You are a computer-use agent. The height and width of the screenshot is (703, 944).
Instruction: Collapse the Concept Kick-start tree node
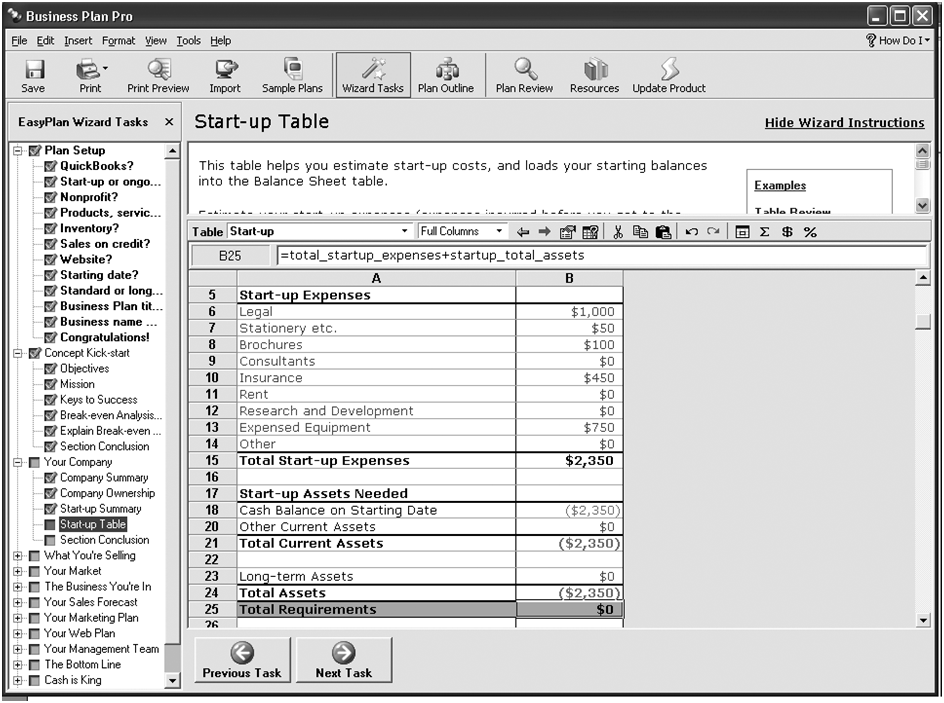point(18,353)
